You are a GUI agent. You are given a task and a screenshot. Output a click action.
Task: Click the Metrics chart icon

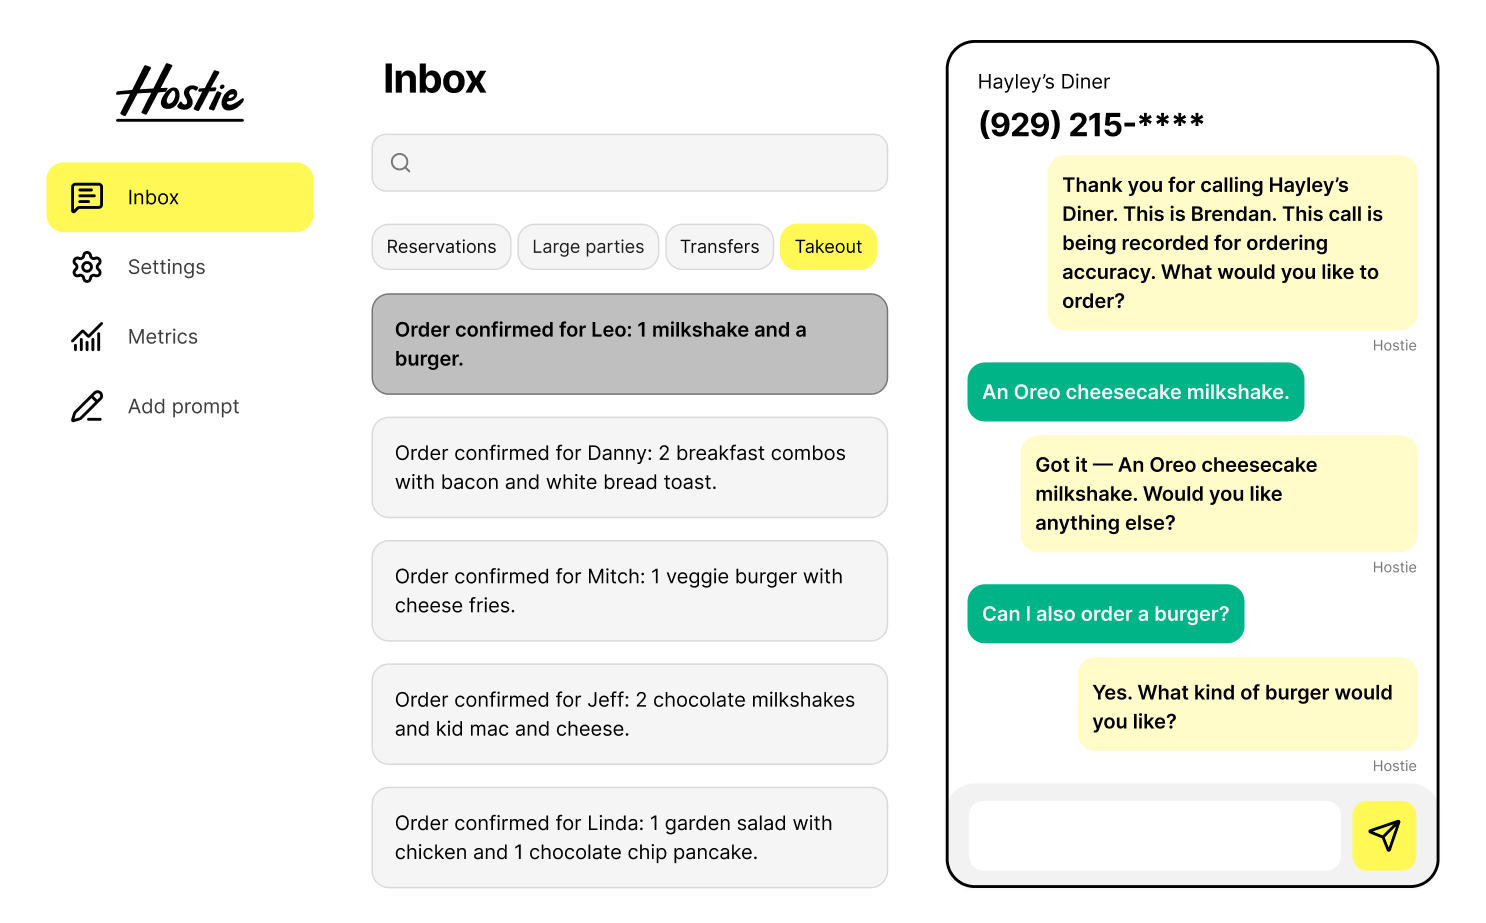[x=87, y=337]
